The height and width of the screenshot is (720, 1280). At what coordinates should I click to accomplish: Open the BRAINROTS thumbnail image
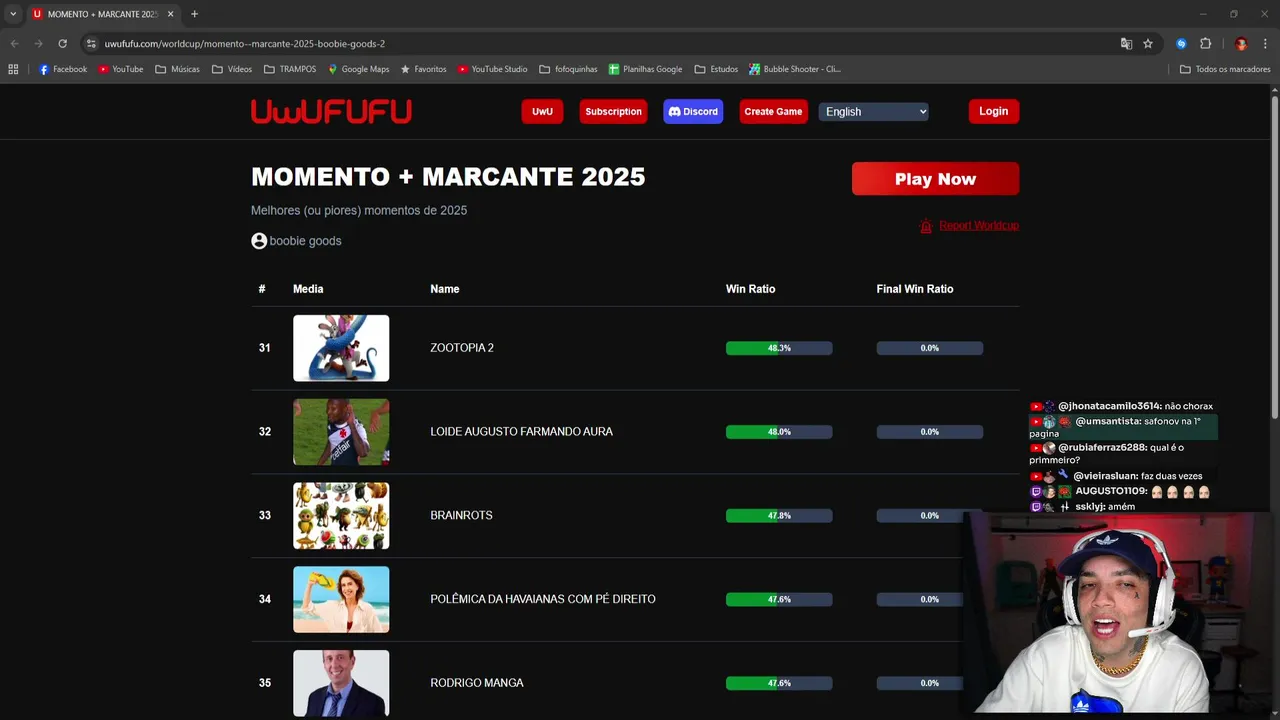tap(341, 516)
